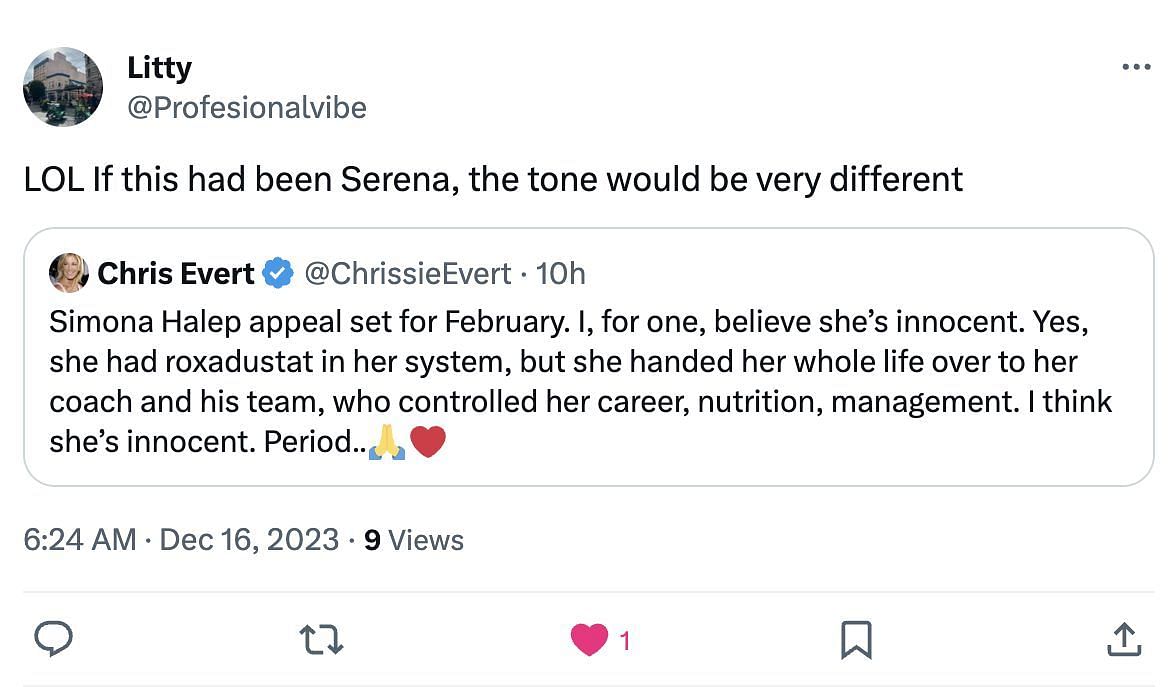1174x687 pixels.
Task: Click the red heart emoji in quote
Action: (428, 442)
